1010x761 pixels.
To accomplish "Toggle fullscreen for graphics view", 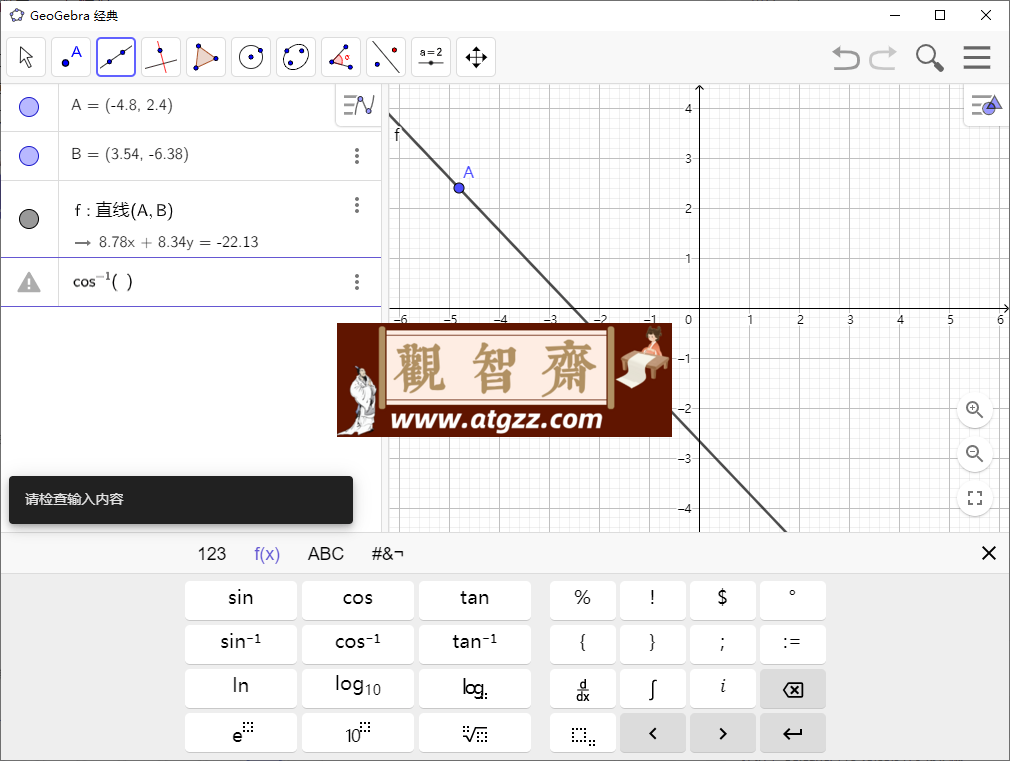I will pos(975,497).
